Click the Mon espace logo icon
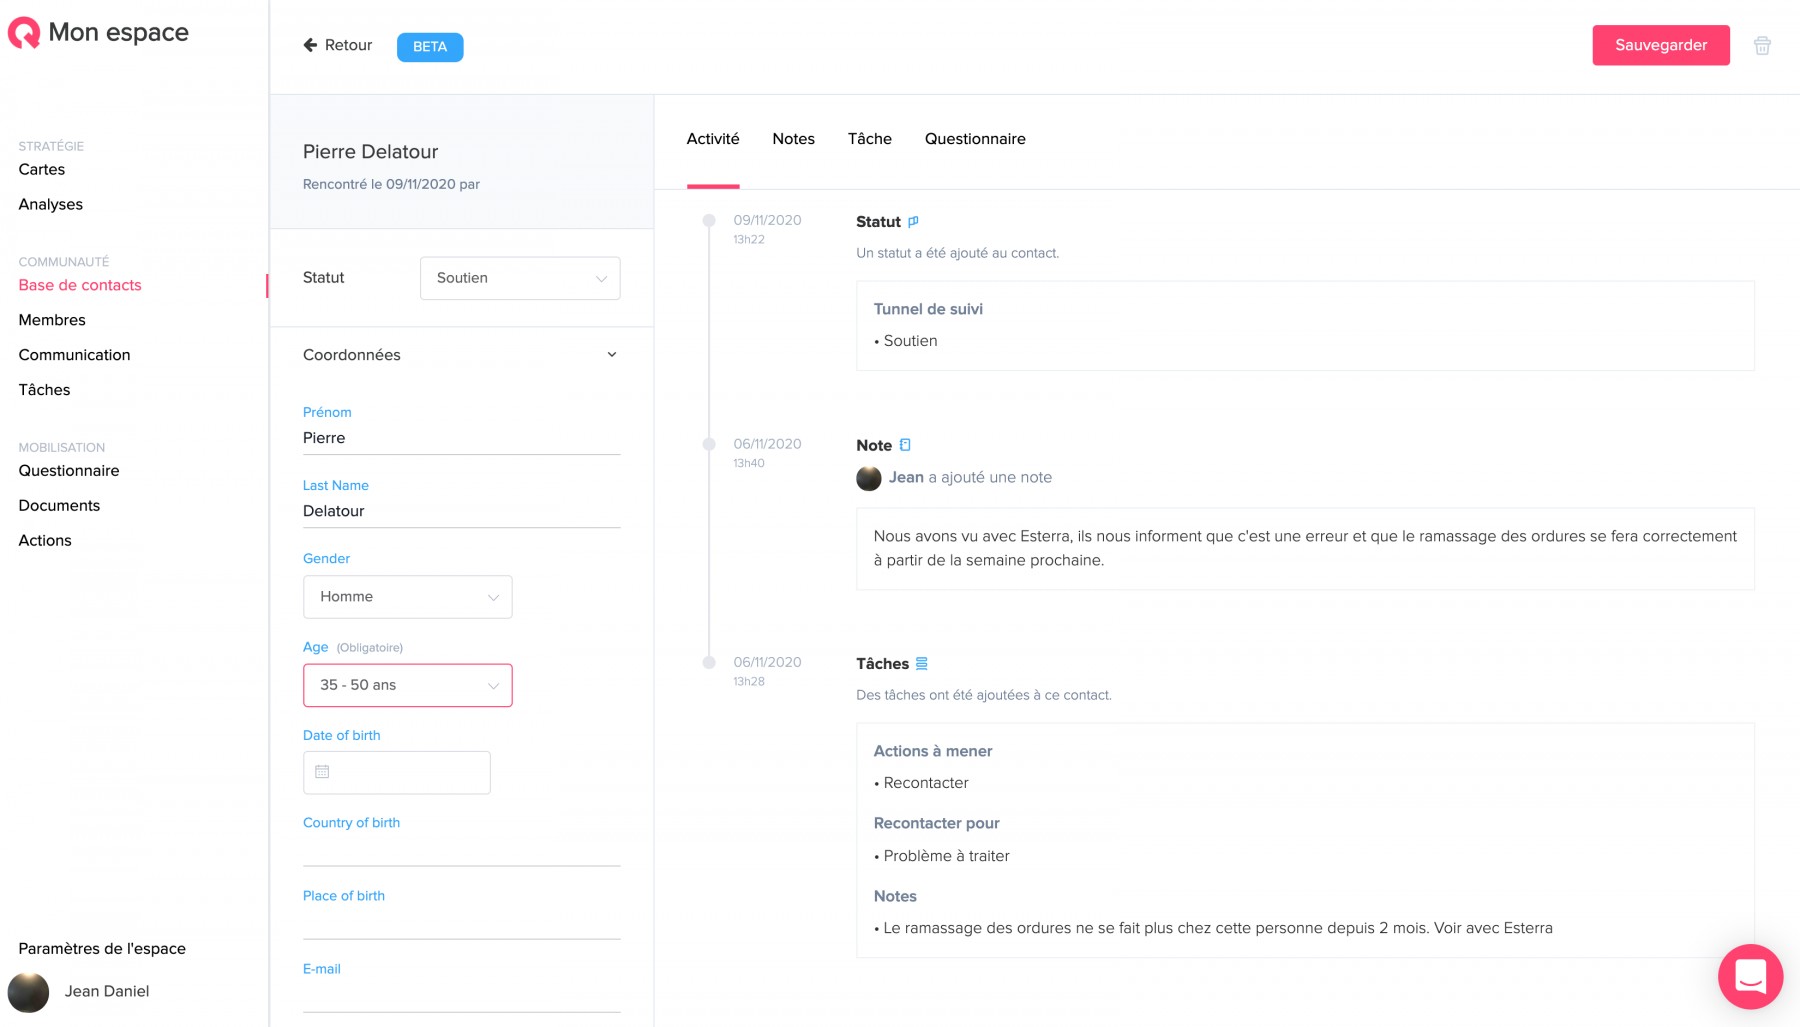This screenshot has width=1800, height=1027. [x=24, y=33]
